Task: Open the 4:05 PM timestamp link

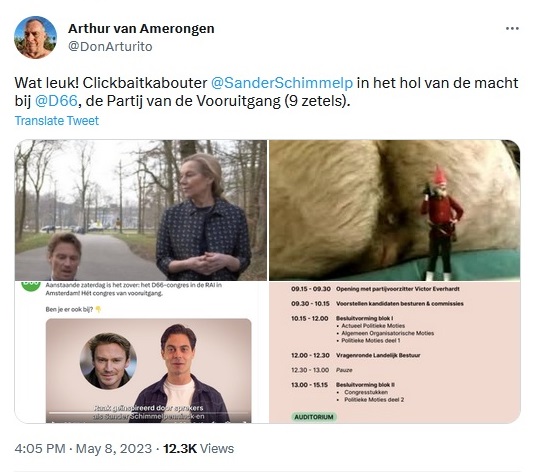Action: tap(40, 448)
